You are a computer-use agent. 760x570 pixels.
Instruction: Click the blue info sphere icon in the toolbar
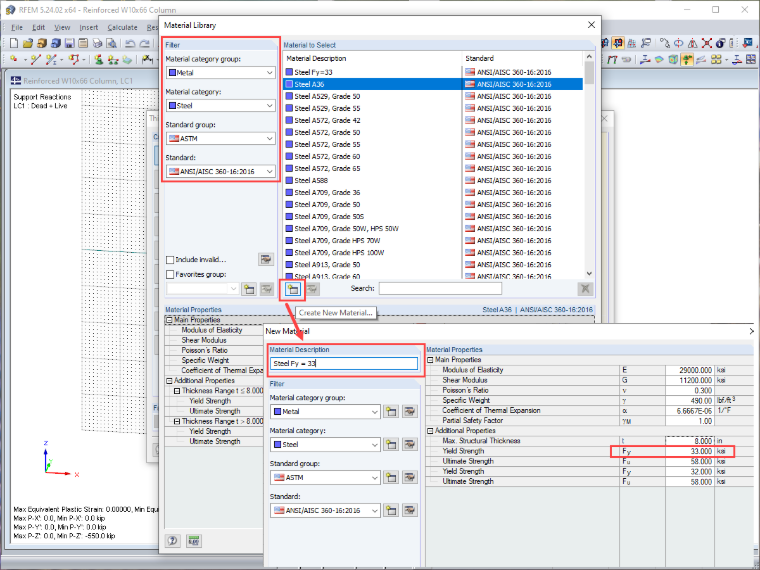click(721, 44)
